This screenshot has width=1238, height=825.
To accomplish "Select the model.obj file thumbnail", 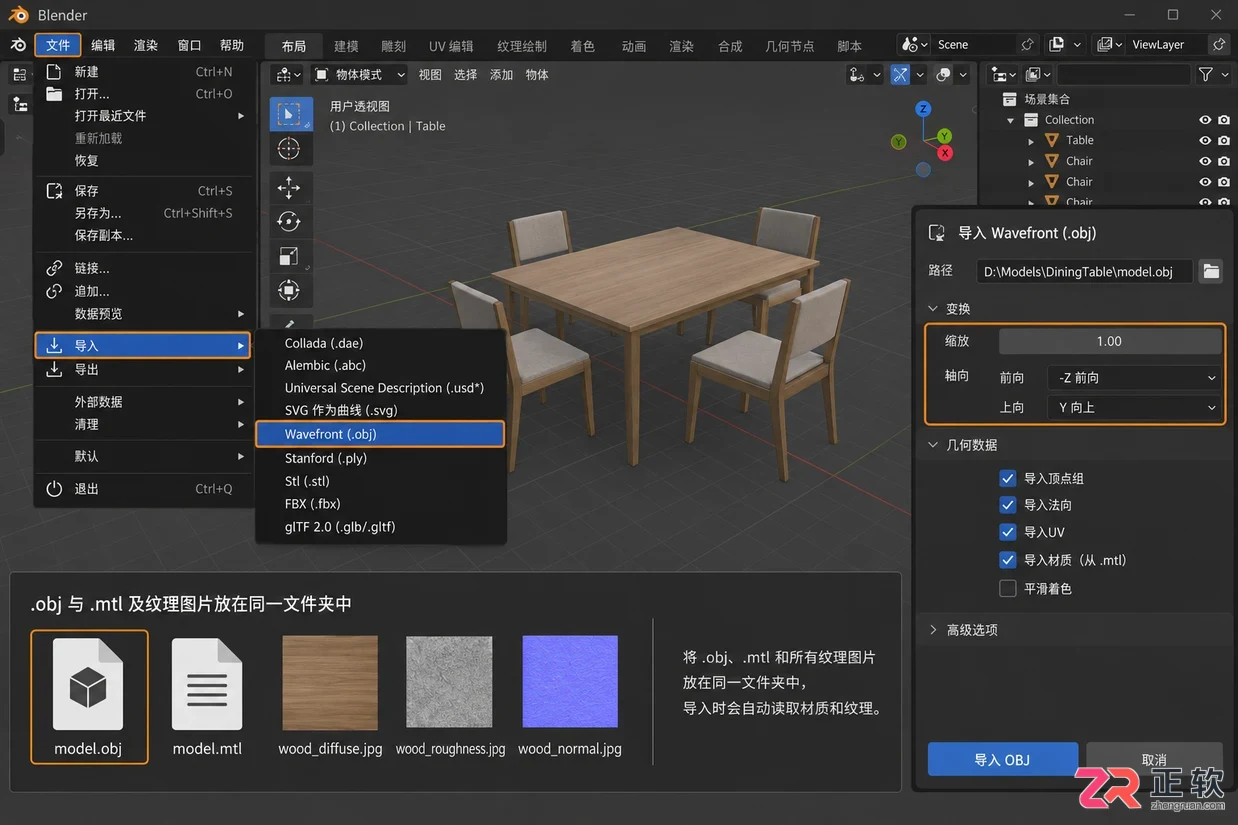I will coord(89,697).
